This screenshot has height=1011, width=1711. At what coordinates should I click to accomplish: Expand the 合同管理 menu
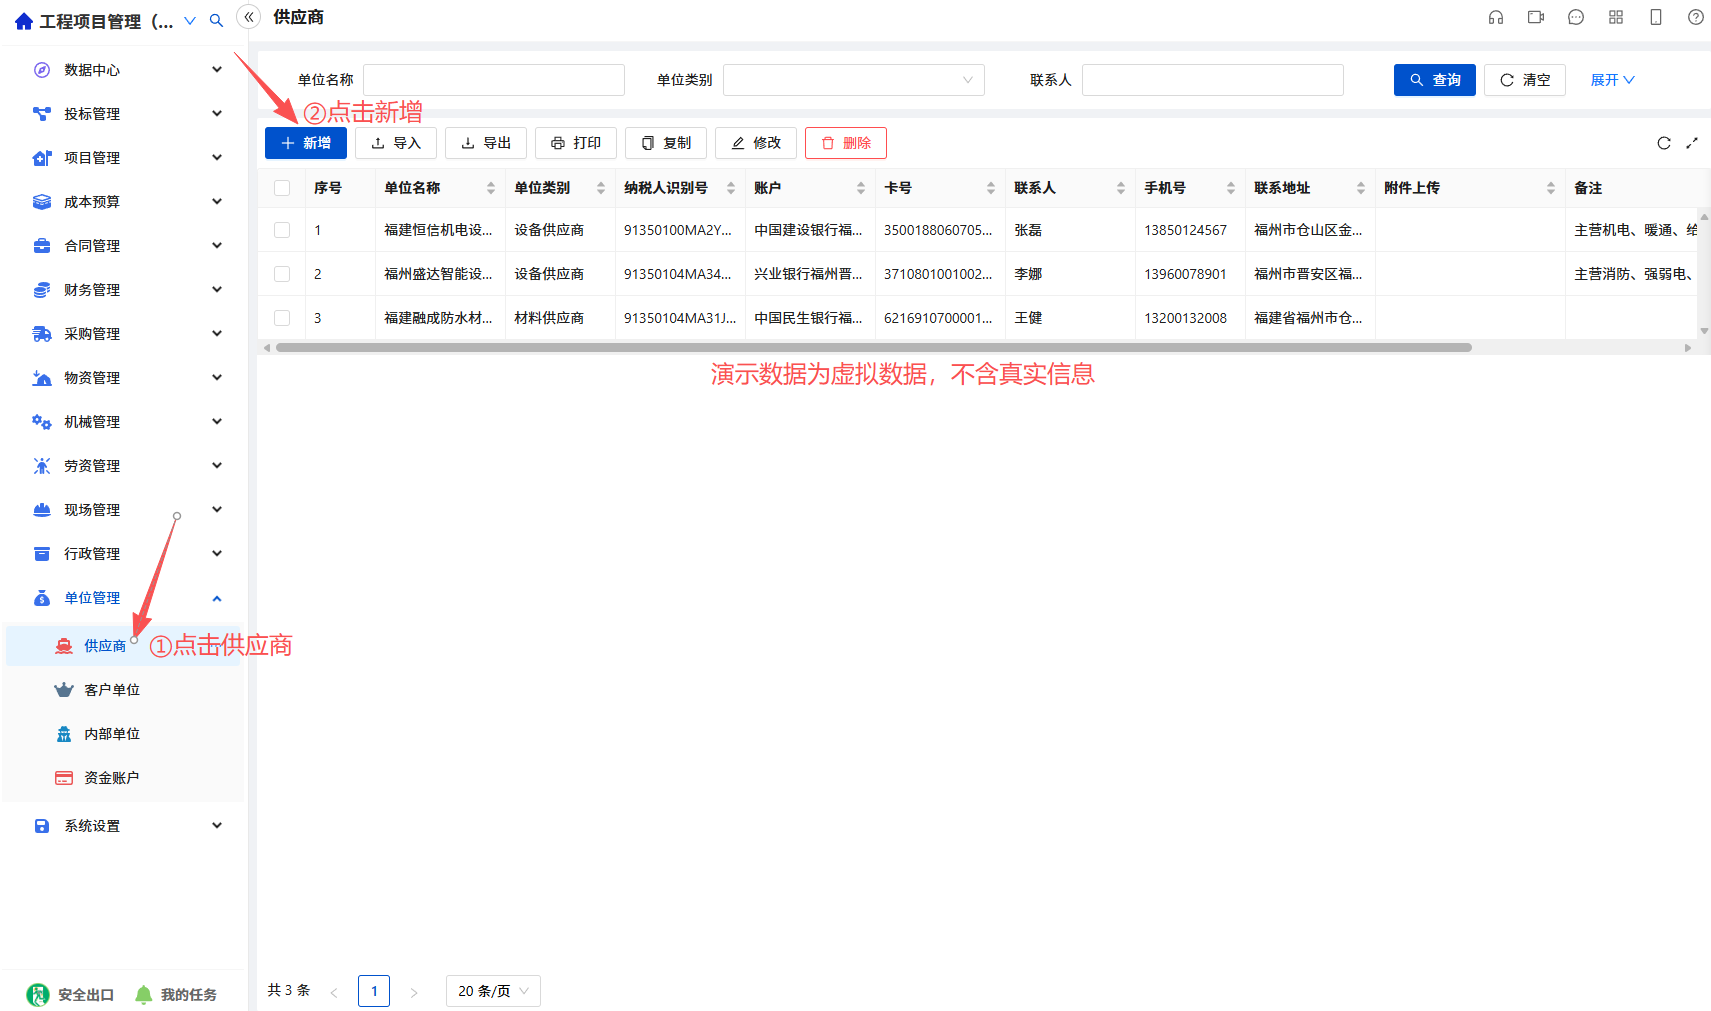pyautogui.click(x=124, y=246)
